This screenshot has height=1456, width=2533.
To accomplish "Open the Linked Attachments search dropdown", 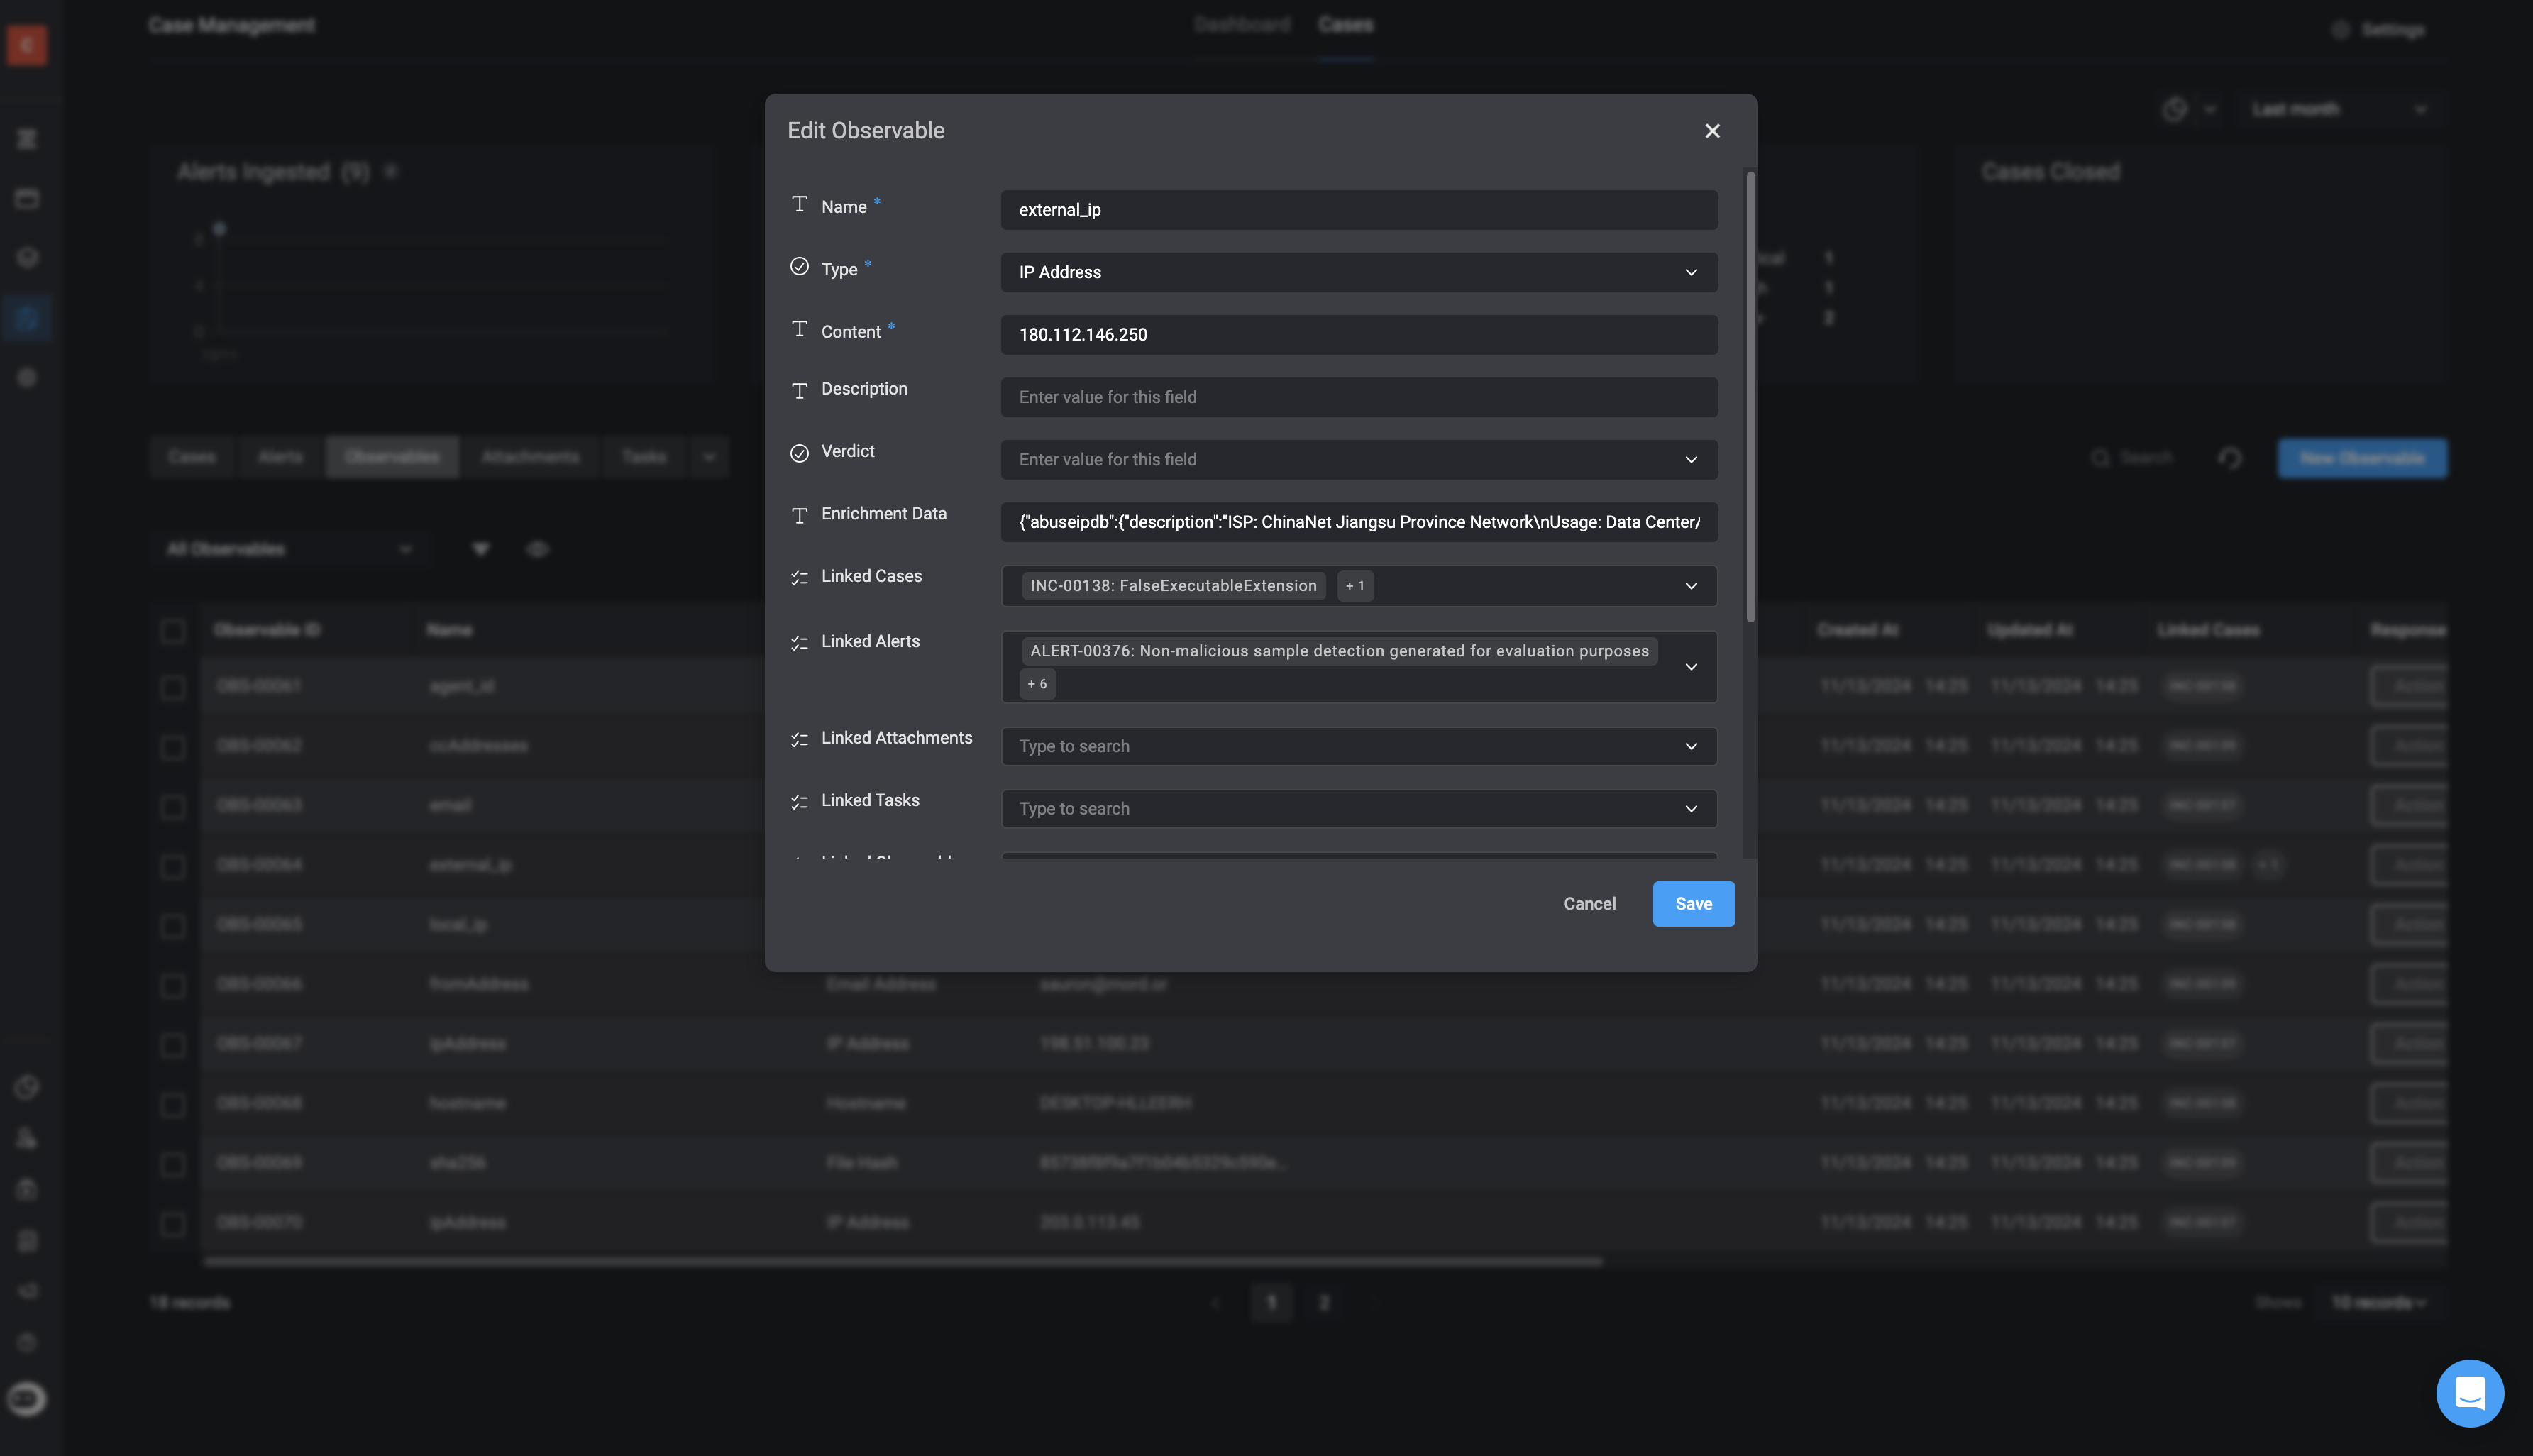I will click(x=1359, y=747).
